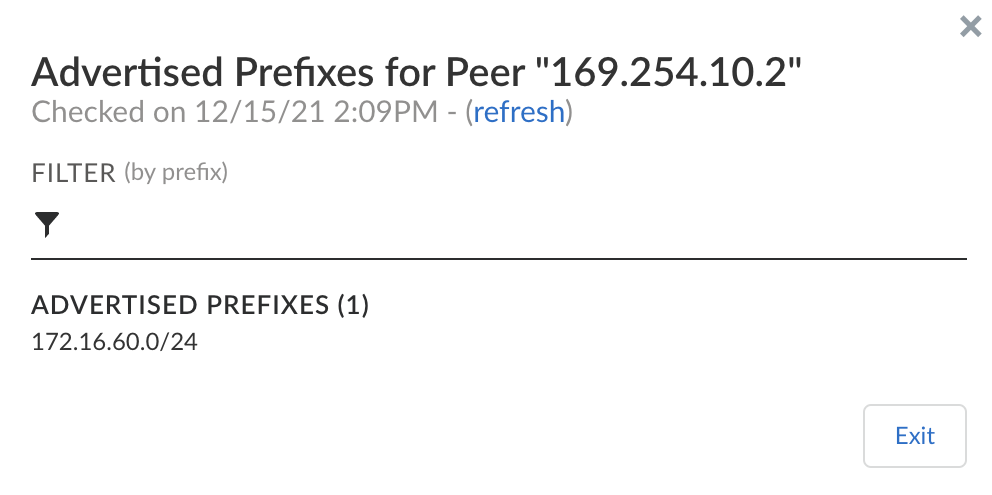Click the FILTER label
Screen dimensions: 992x495
74,173
